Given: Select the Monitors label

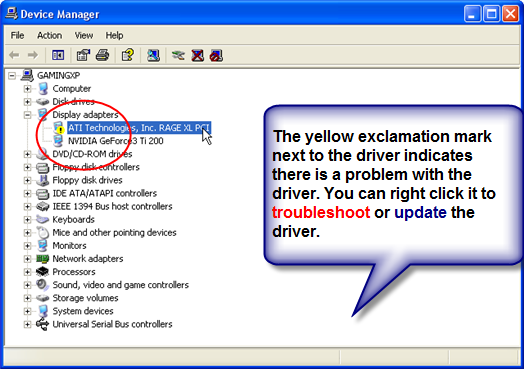Looking at the screenshot, I should (x=69, y=246).
